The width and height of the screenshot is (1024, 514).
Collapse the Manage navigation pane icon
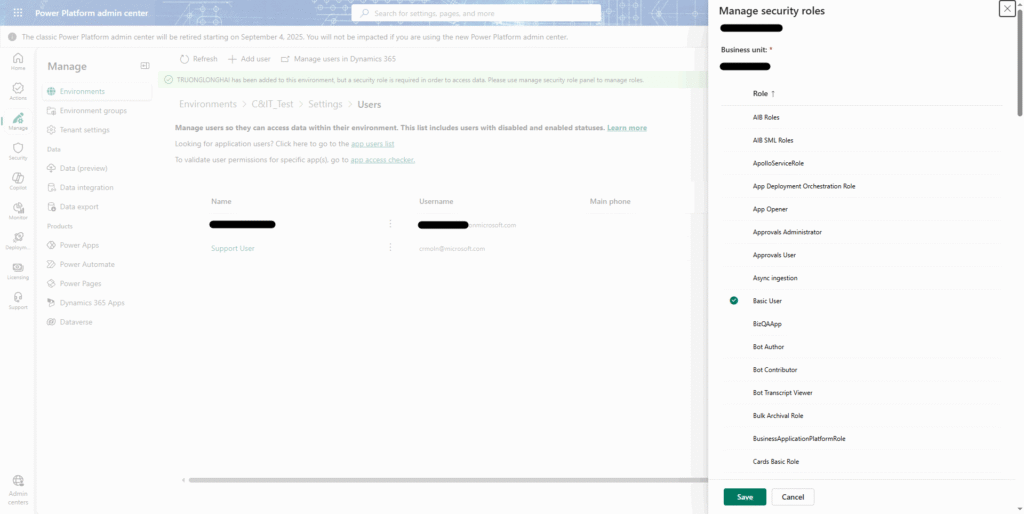tap(145, 66)
